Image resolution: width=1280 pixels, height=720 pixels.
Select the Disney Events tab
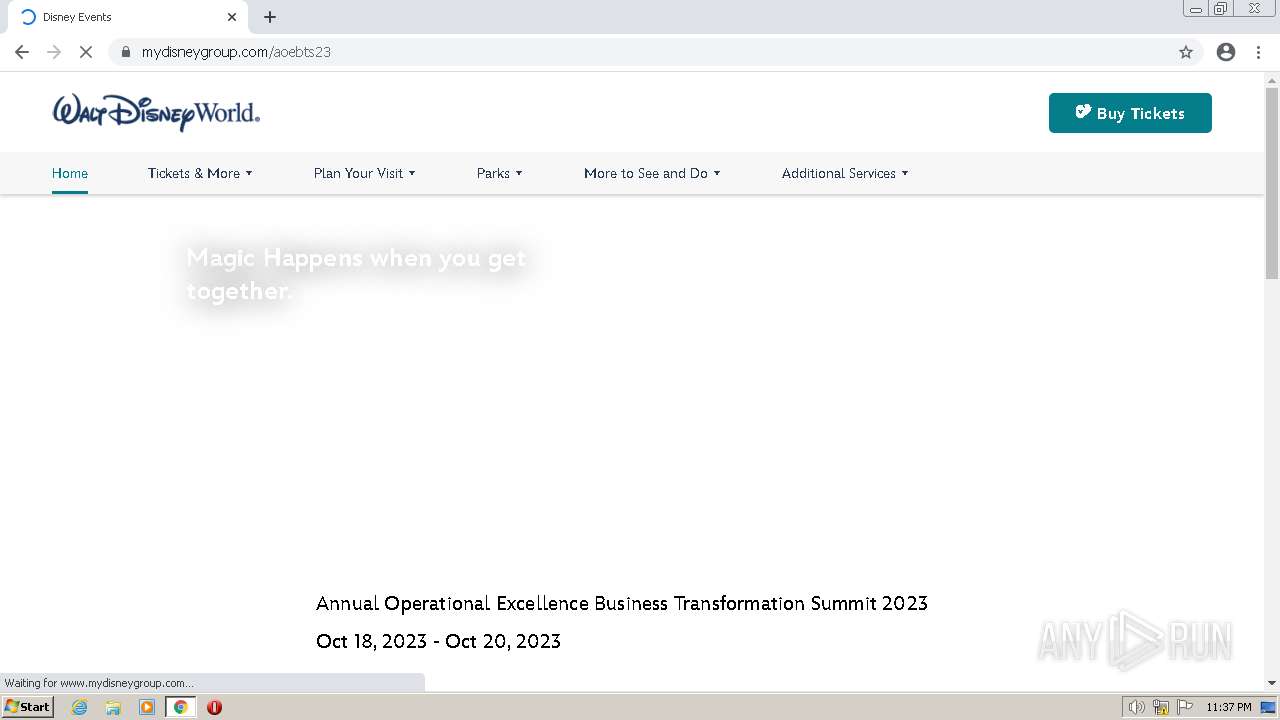(x=128, y=17)
